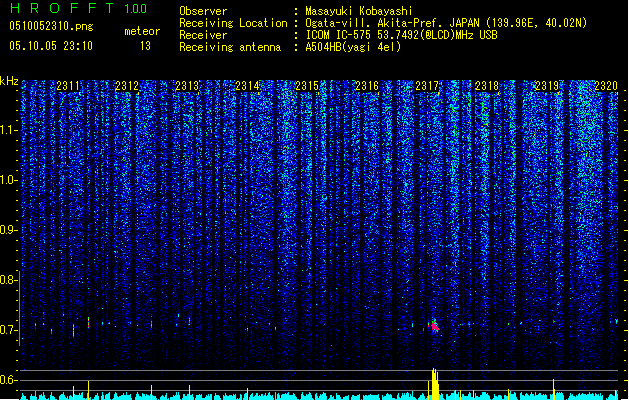The width and height of the screenshot is (629, 400).
Task: Click the HROFFT 1.0.0 title text
Action: tap(79, 8)
